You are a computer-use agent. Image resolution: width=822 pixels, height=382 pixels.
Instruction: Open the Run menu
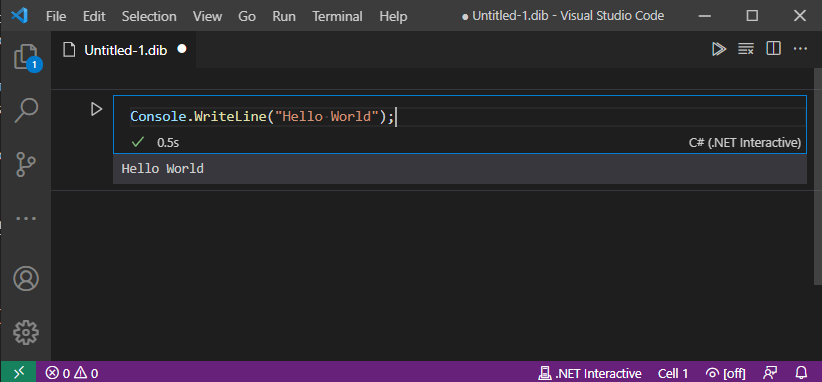284,16
